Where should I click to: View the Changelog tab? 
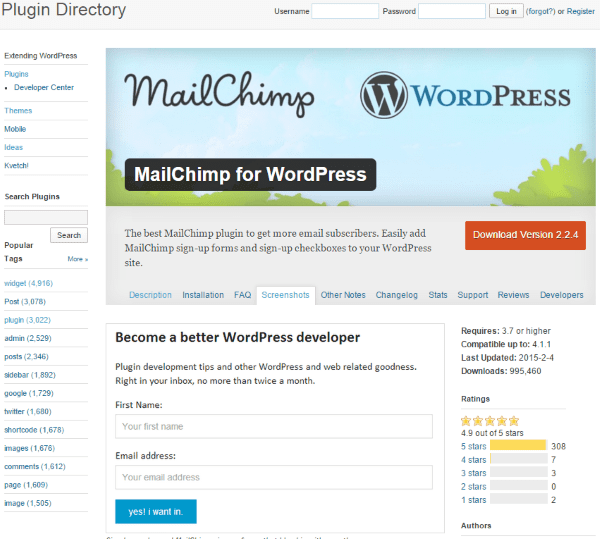[x=396, y=295]
